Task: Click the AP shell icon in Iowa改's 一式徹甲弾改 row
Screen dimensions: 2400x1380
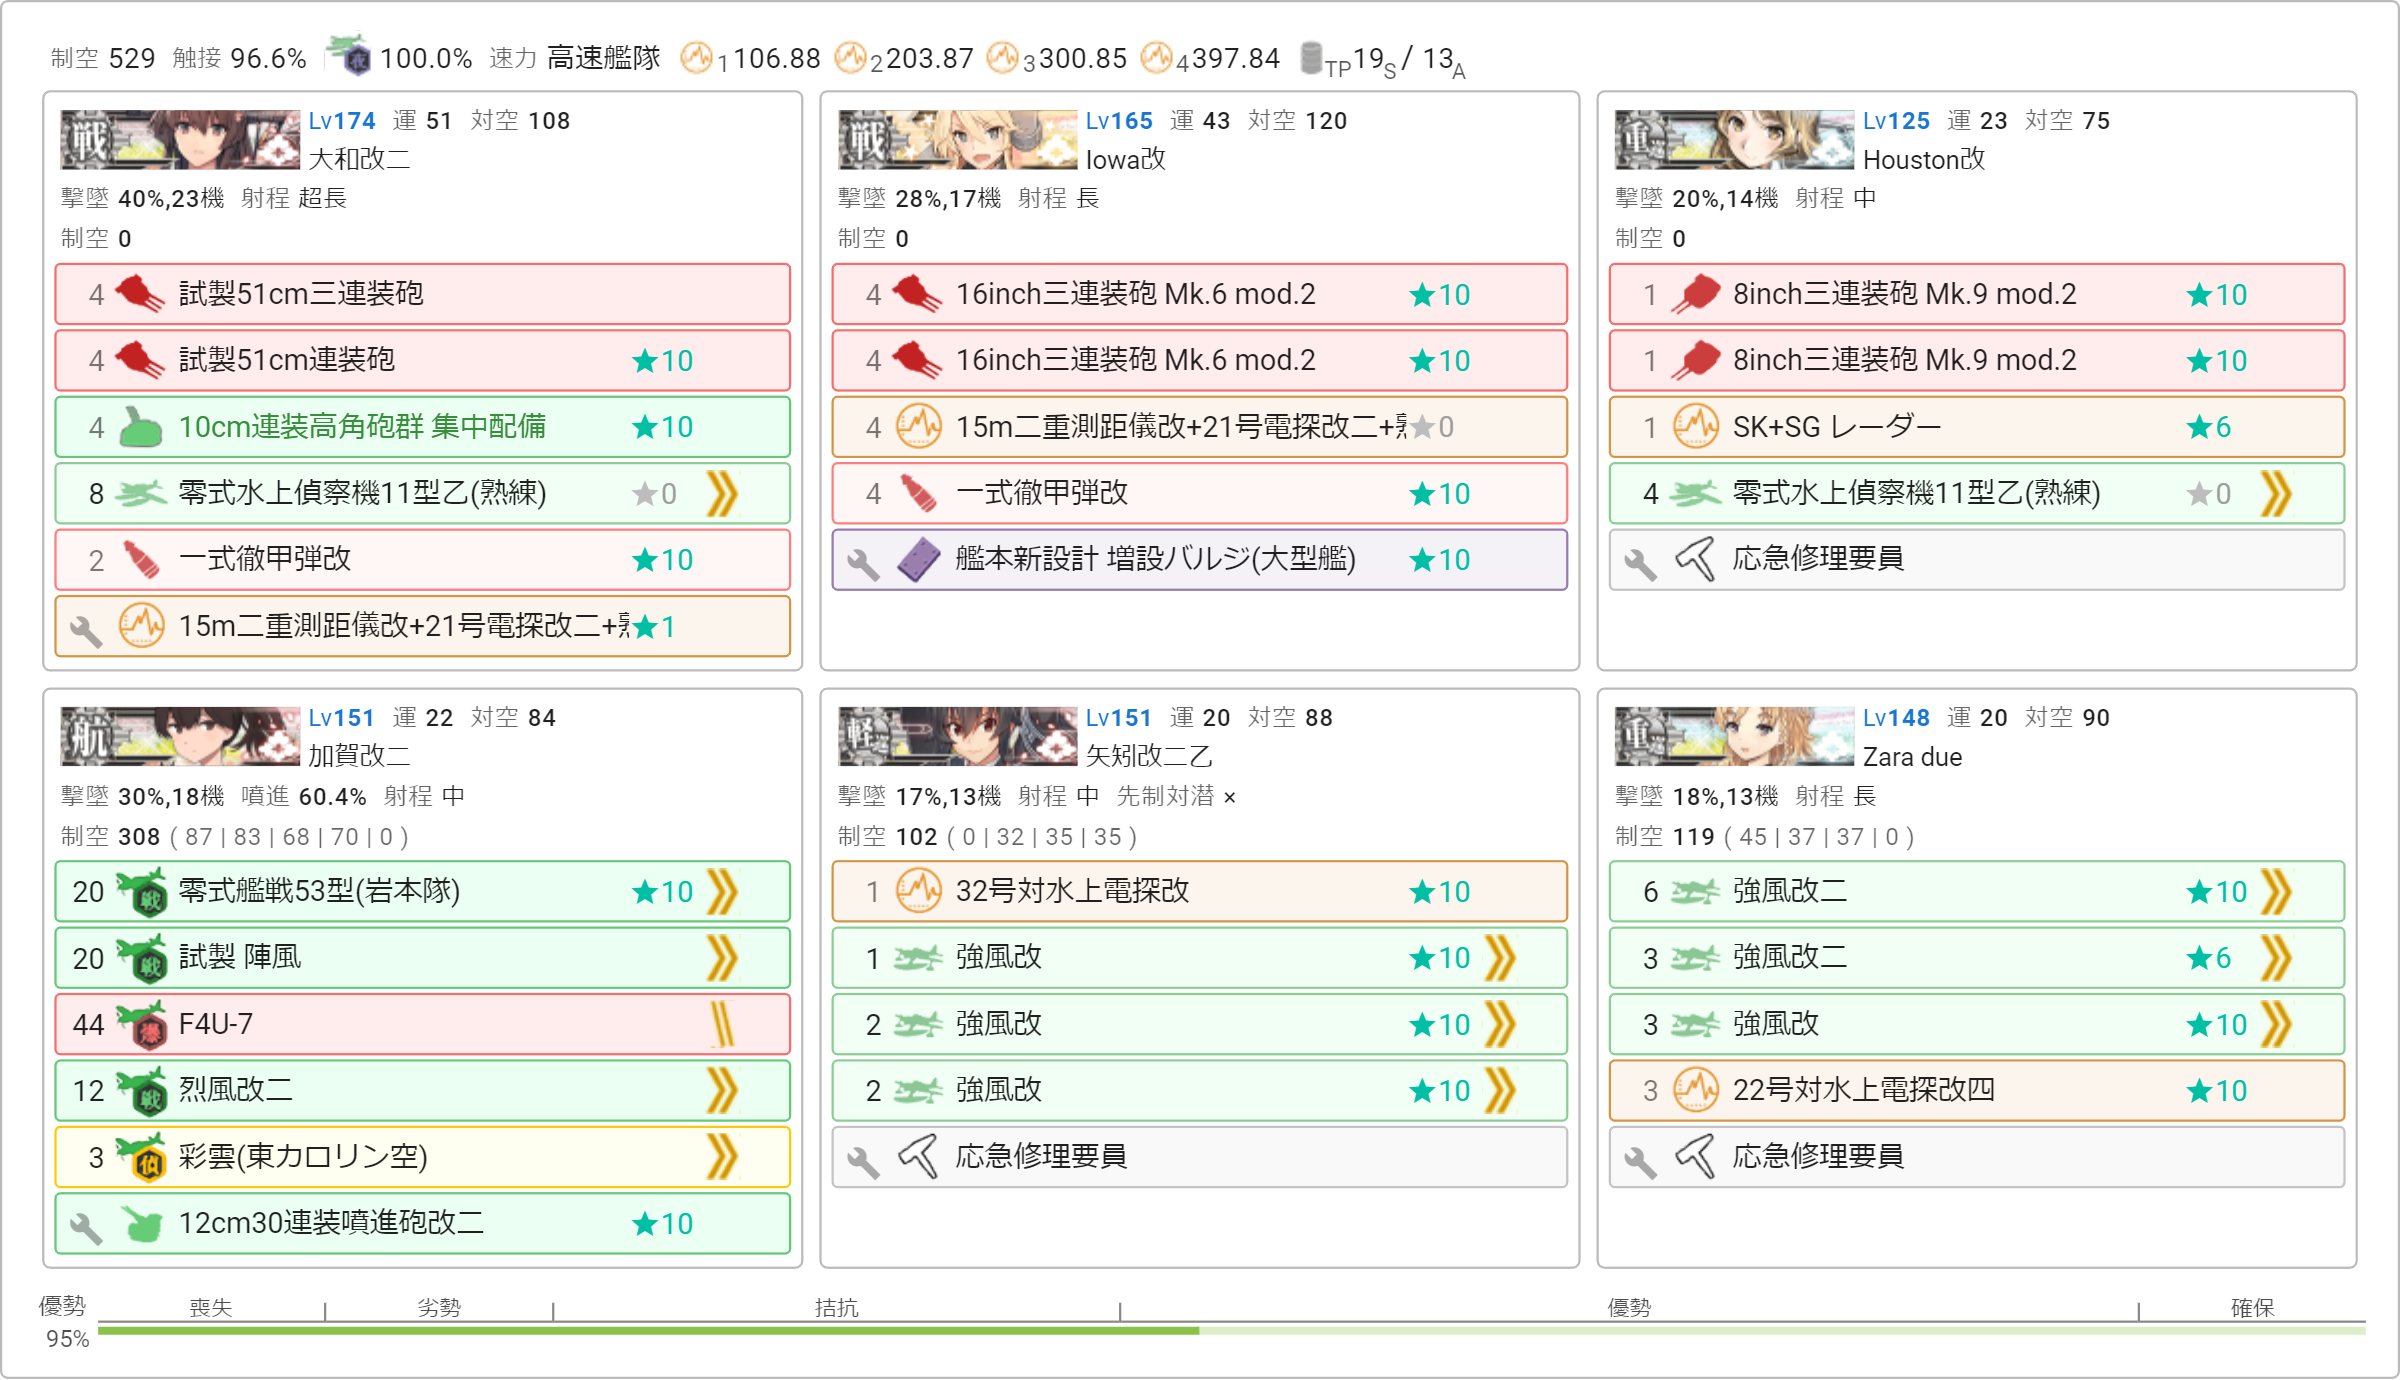Action: tap(918, 493)
